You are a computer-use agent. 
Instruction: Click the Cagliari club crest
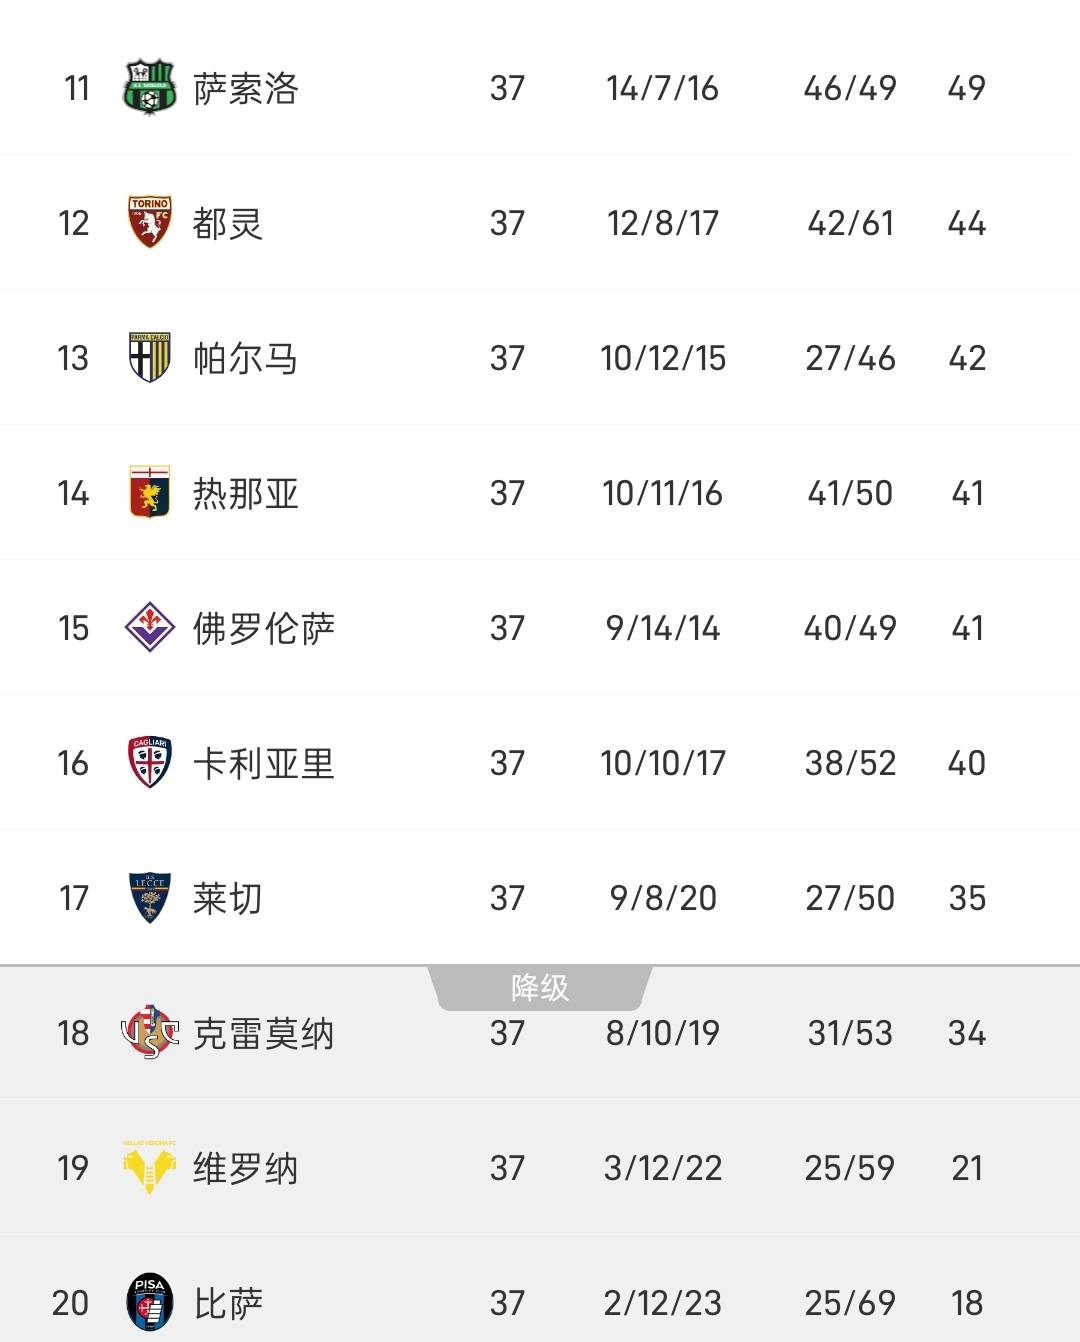pos(150,762)
